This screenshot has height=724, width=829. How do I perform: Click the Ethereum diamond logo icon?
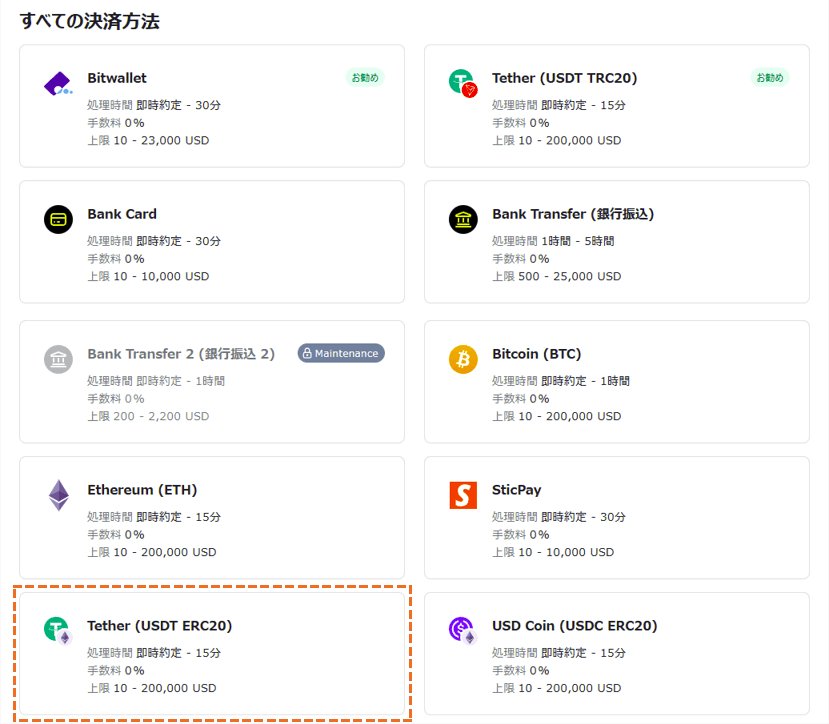pos(59,495)
